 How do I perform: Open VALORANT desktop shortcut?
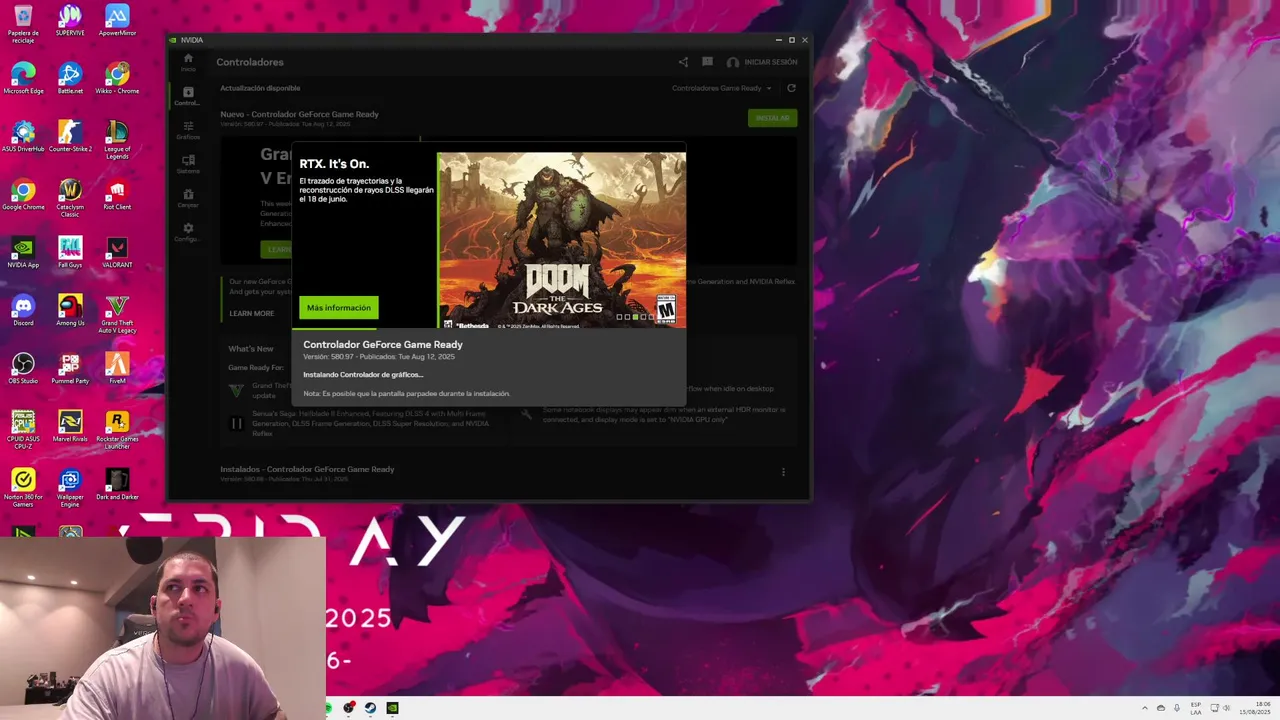coord(117,253)
